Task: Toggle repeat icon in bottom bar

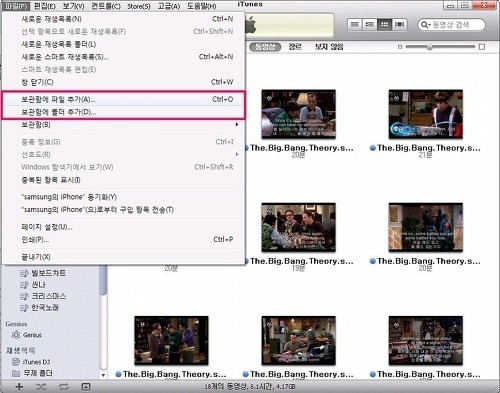Action: click(x=63, y=387)
